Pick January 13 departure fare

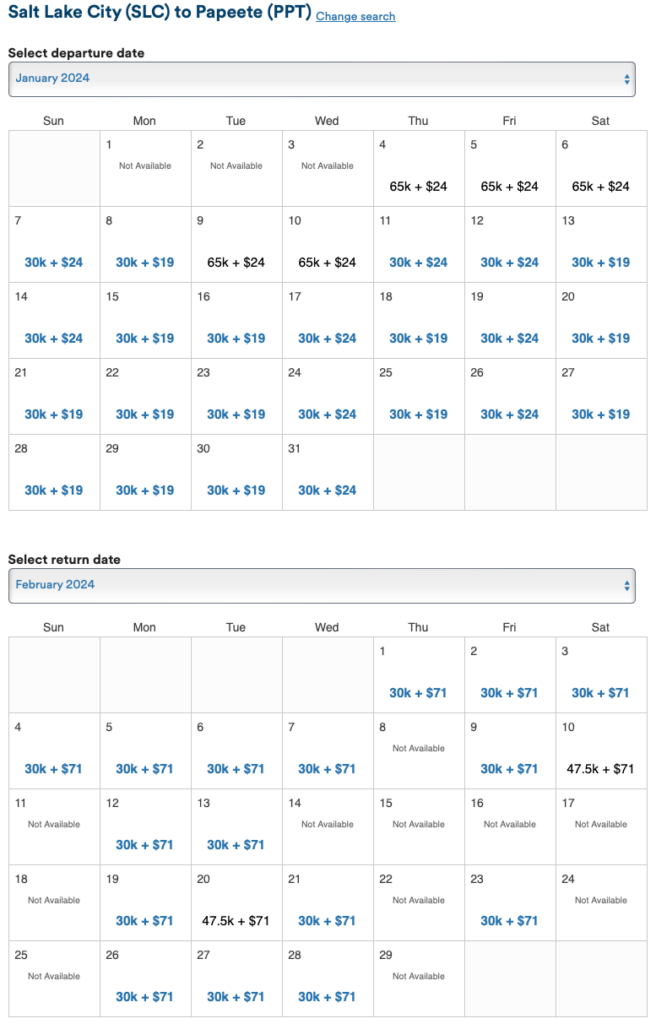[601, 262]
